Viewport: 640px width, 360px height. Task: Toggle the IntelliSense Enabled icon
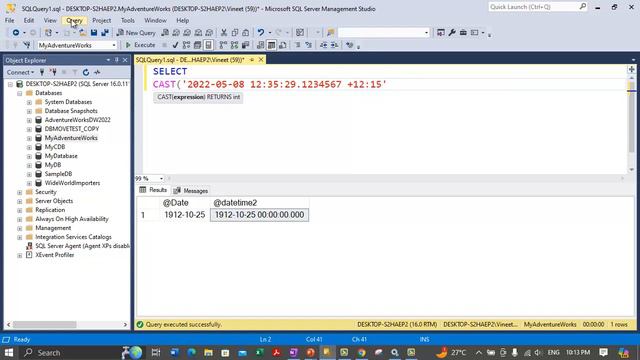point(209,45)
